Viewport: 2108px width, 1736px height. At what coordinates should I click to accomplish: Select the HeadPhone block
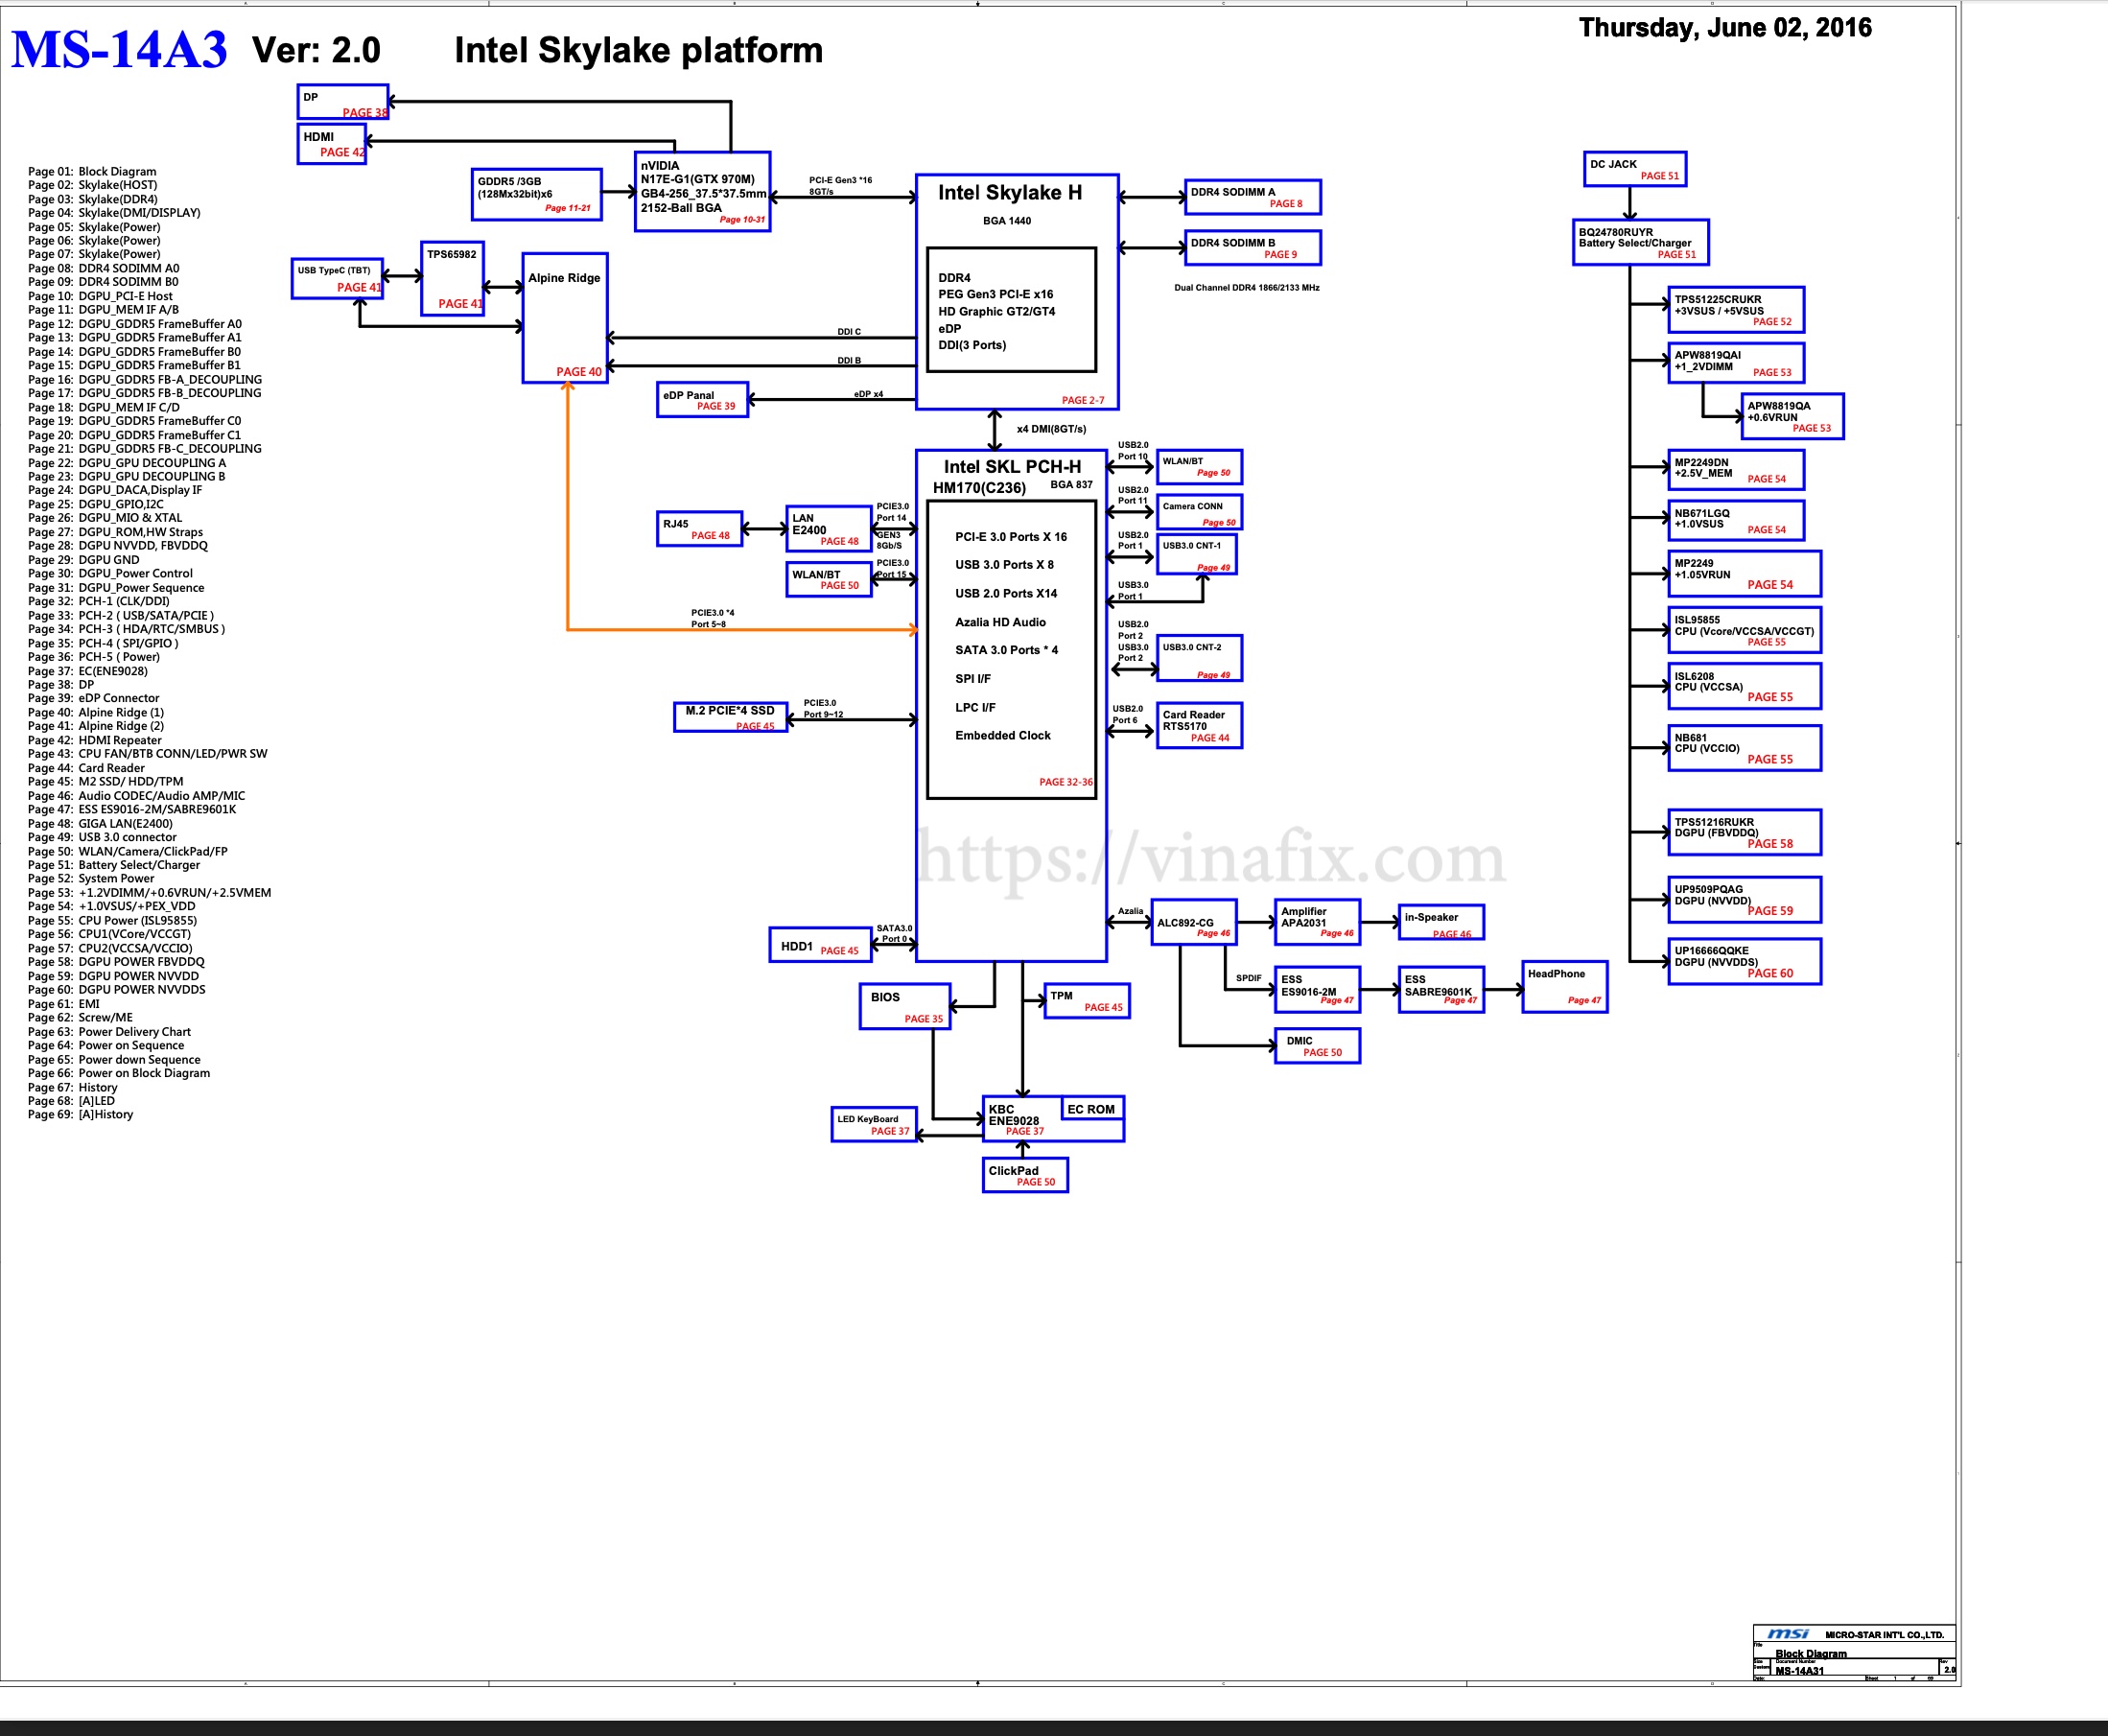tap(1565, 987)
